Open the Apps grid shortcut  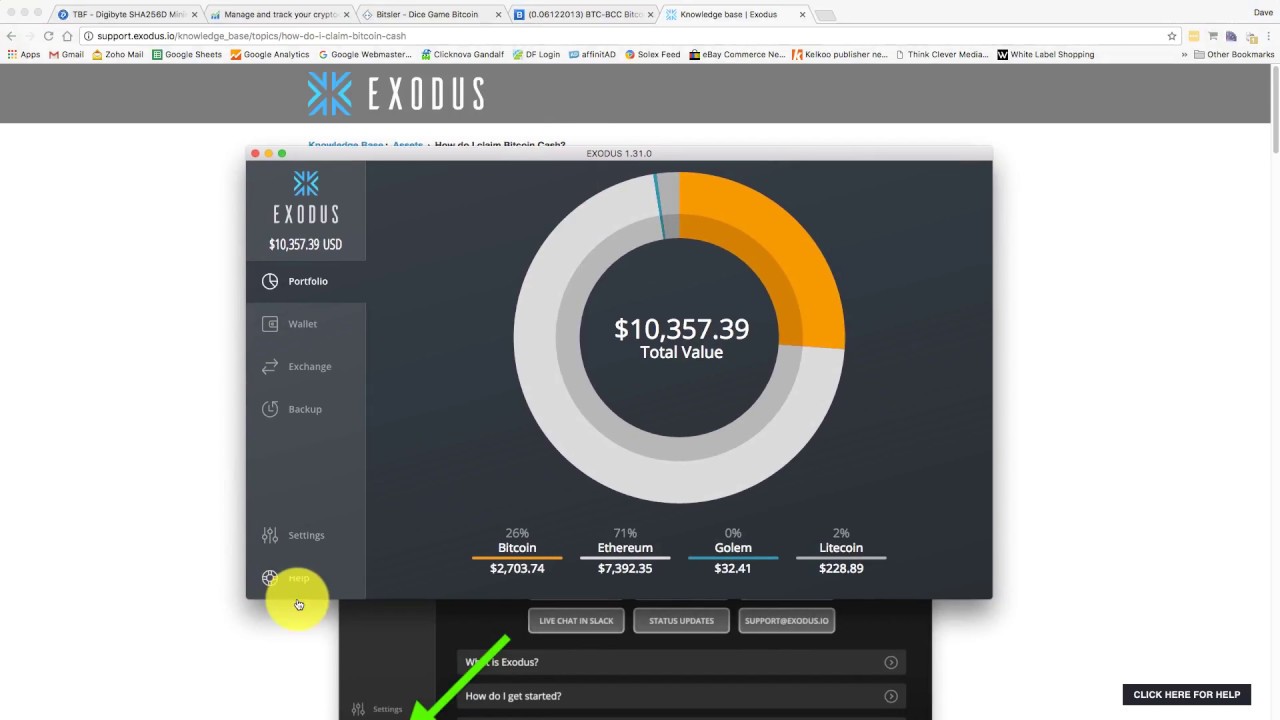(x=24, y=54)
